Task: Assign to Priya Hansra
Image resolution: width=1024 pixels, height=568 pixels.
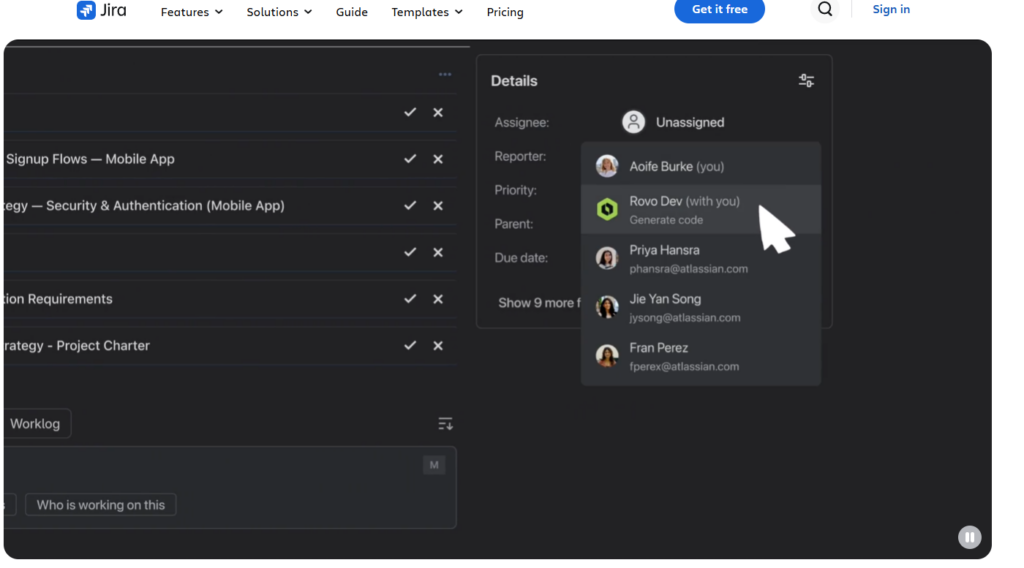Action: pos(701,259)
